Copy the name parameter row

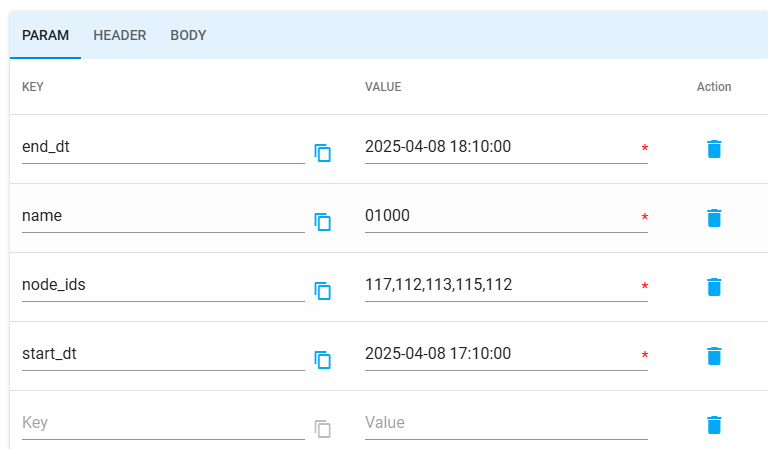tap(322, 222)
